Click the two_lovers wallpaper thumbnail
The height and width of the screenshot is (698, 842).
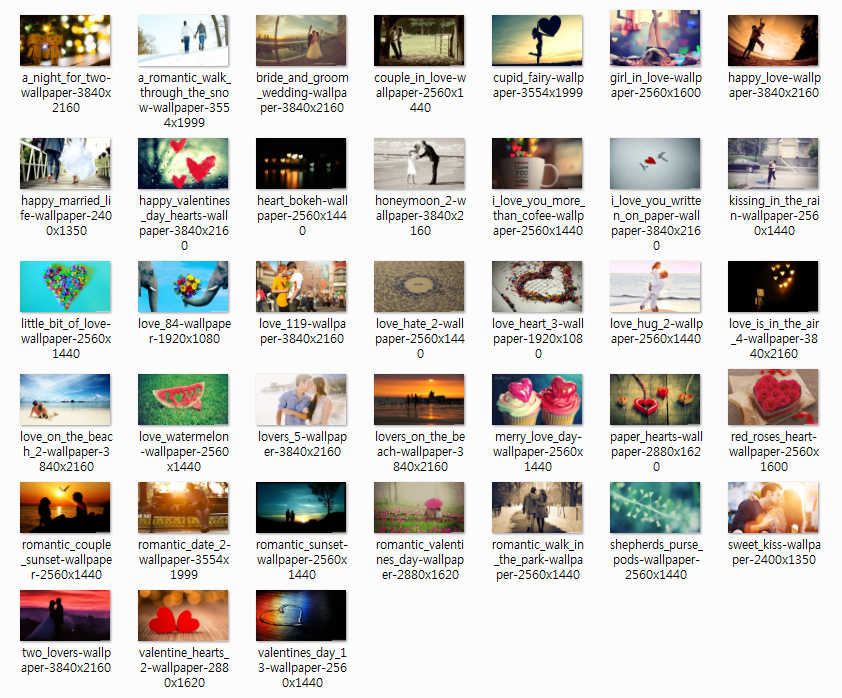65,615
